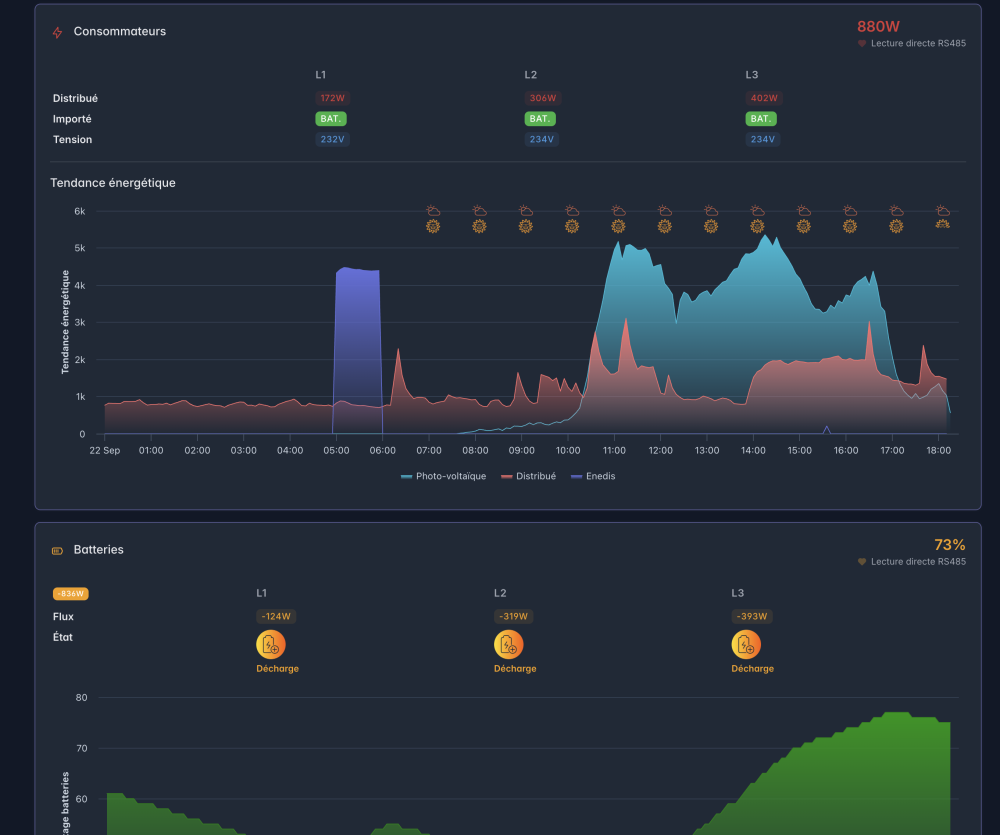Image resolution: width=1000 pixels, height=835 pixels.
Task: Click the partly cloudy weather icon above 17:00
Action: [896, 211]
